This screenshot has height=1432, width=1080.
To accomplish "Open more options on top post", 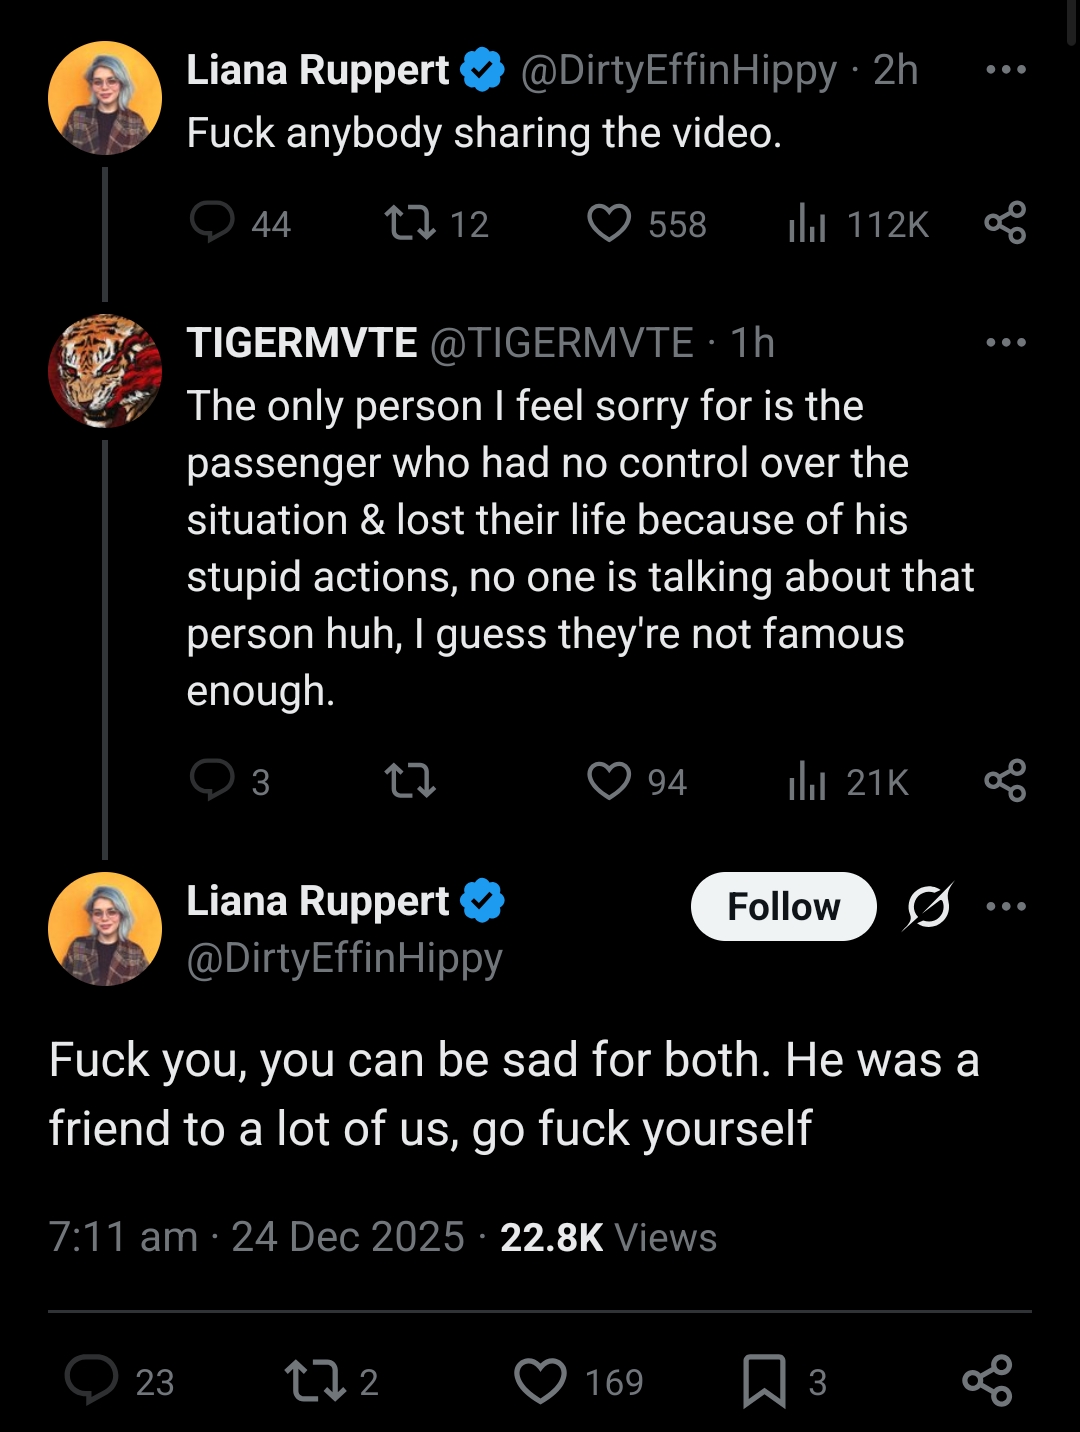I will 1005,70.
